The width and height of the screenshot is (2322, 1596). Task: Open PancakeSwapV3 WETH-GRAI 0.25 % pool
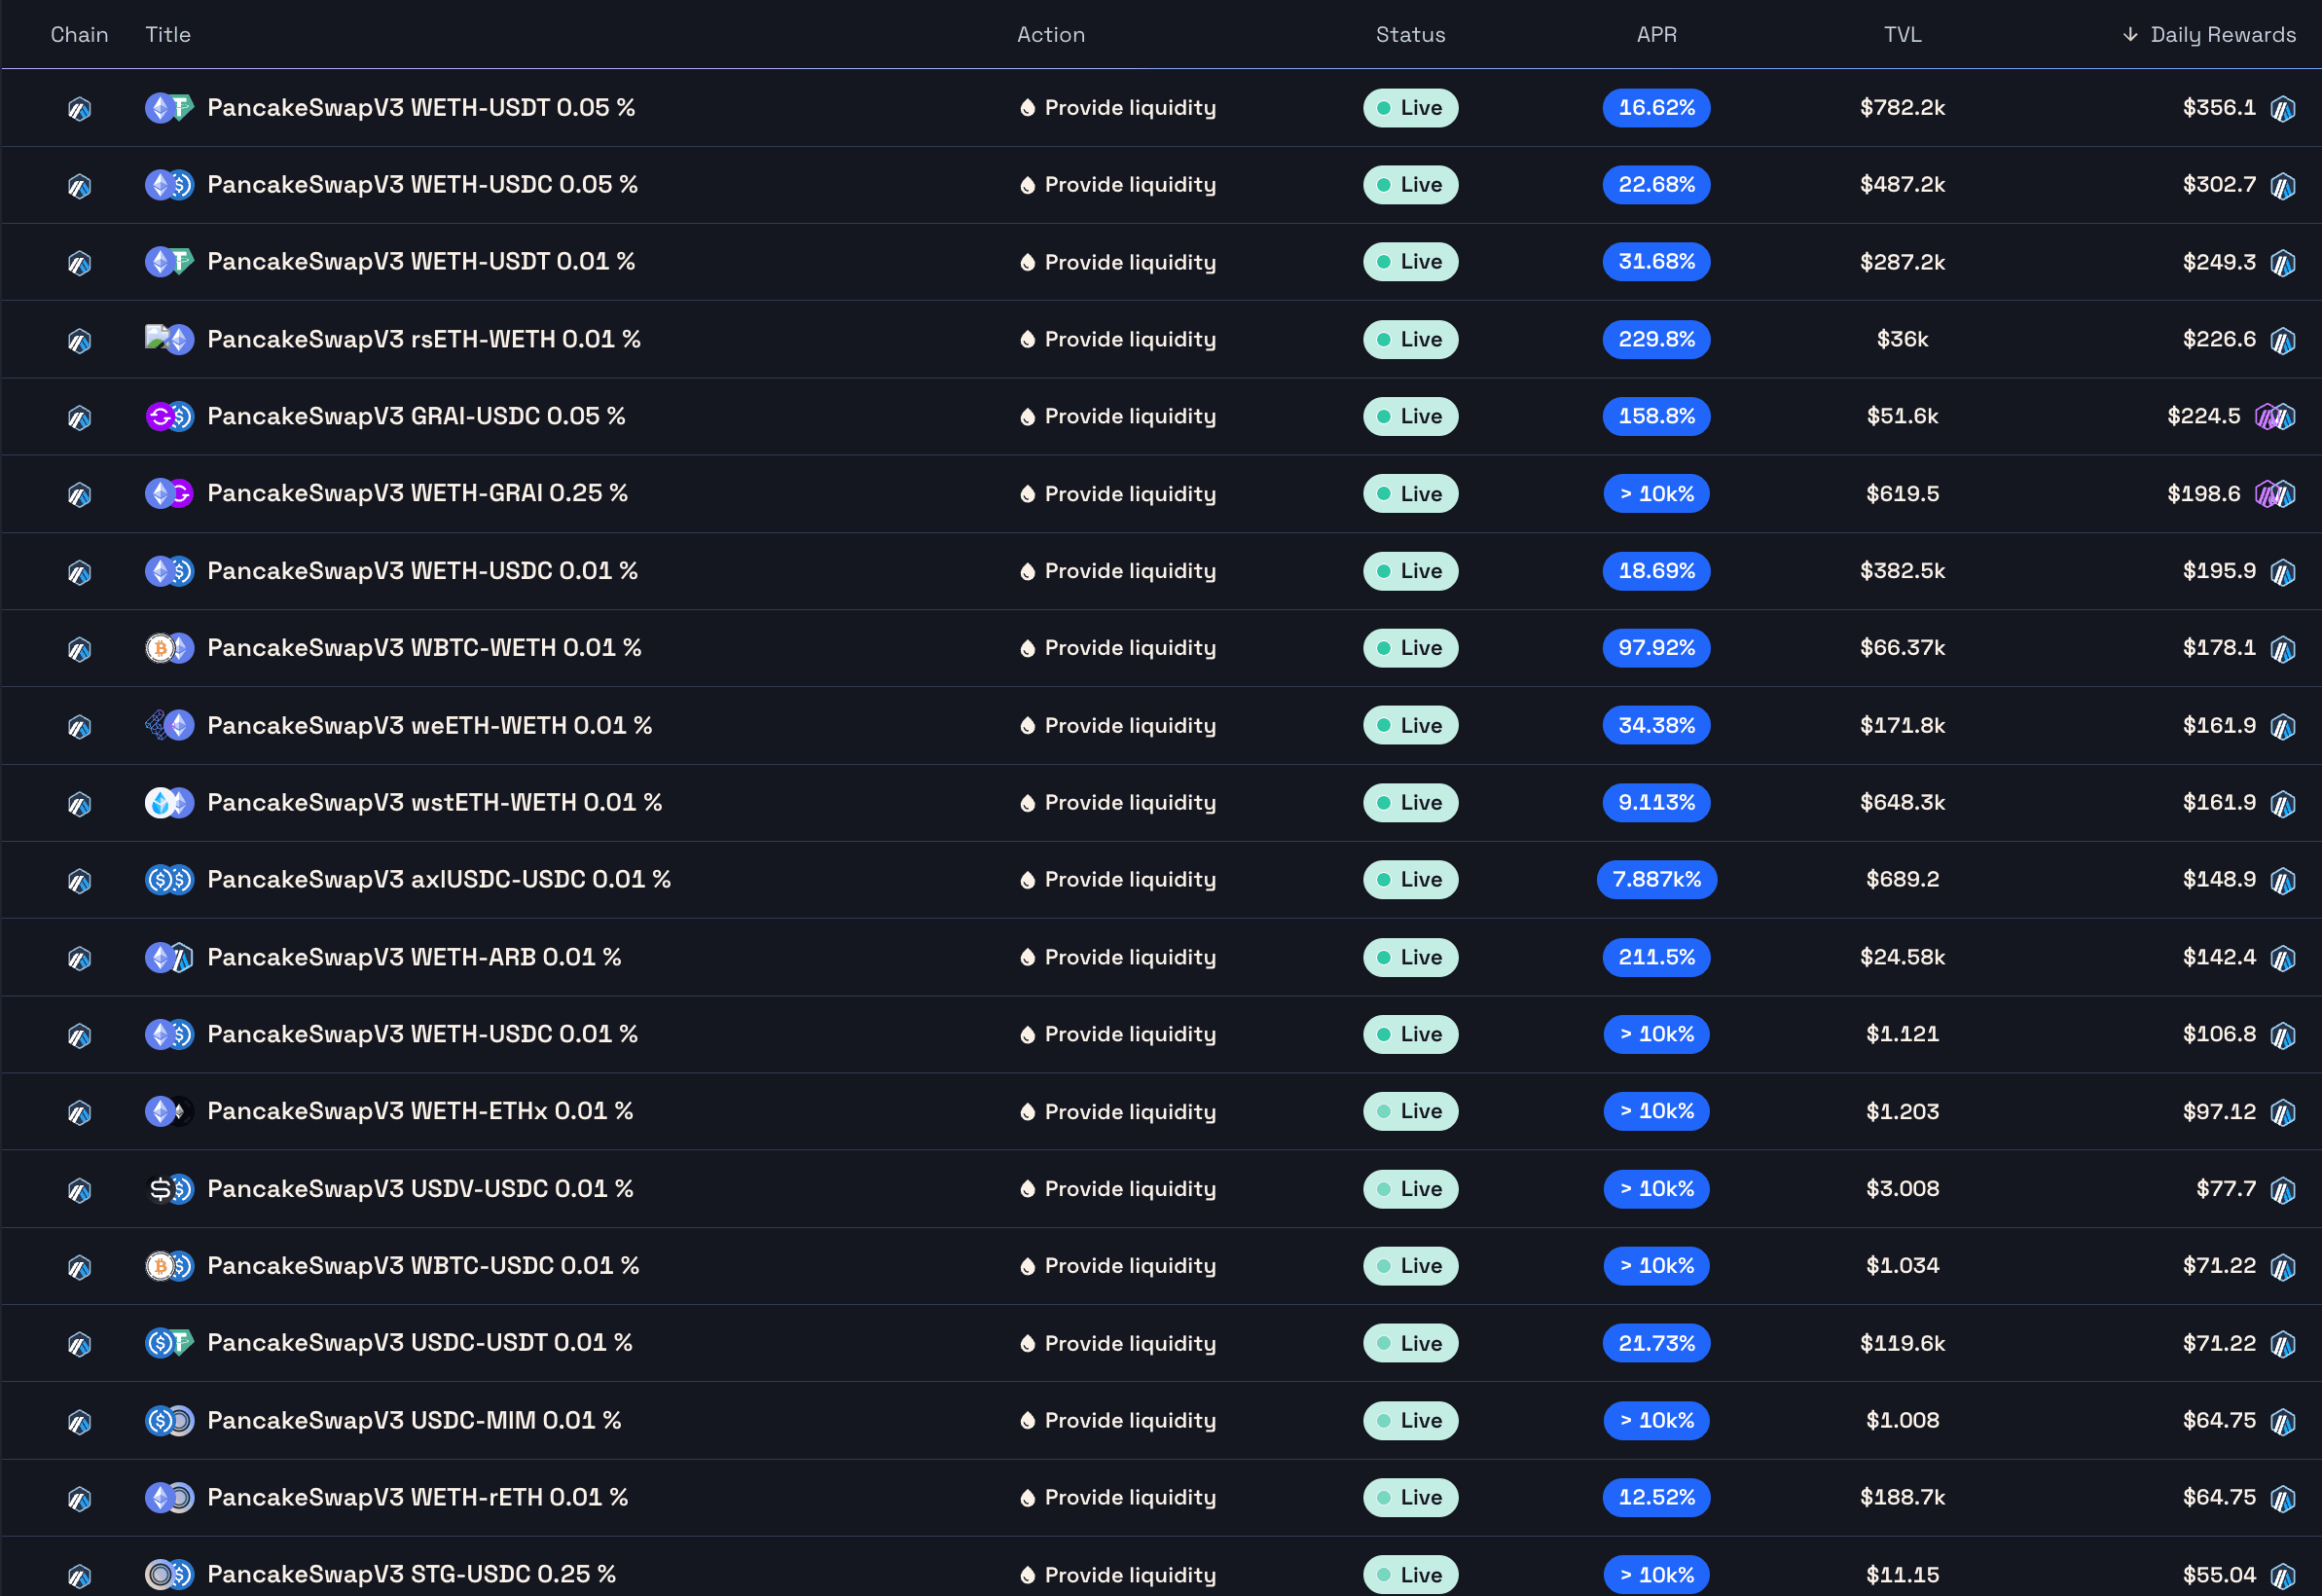(x=417, y=493)
